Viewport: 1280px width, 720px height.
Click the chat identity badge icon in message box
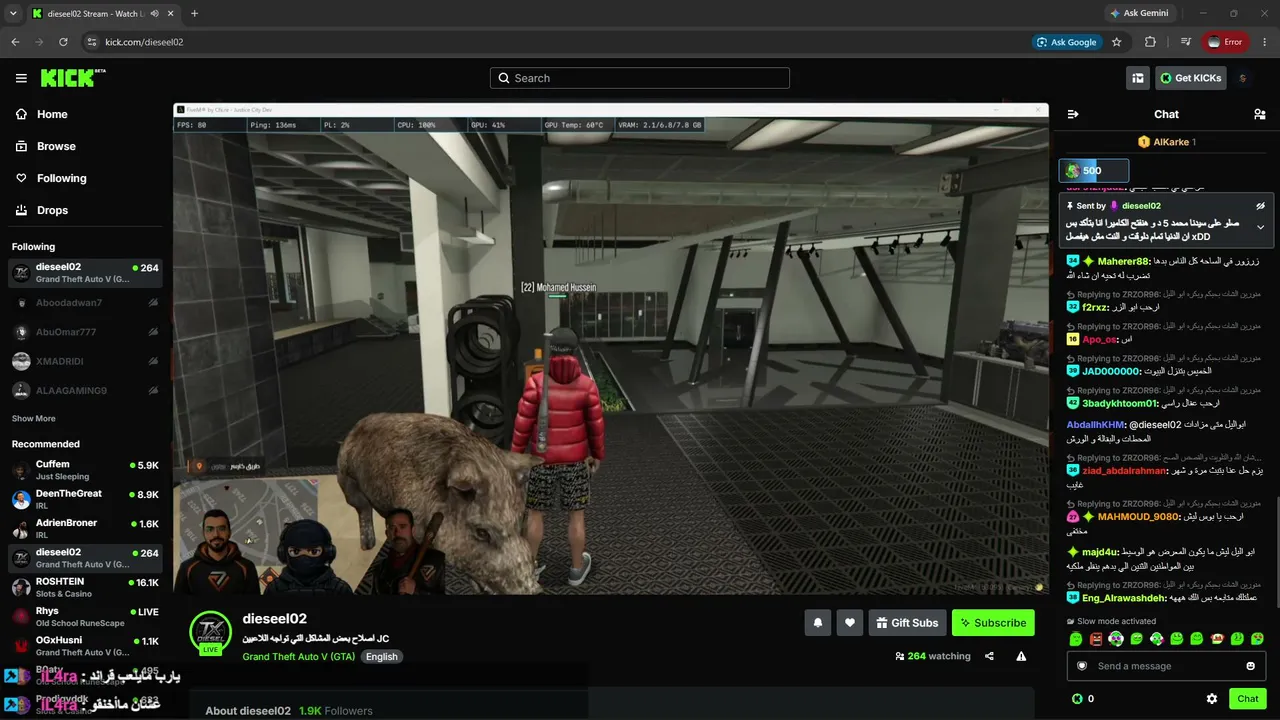[1082, 666]
